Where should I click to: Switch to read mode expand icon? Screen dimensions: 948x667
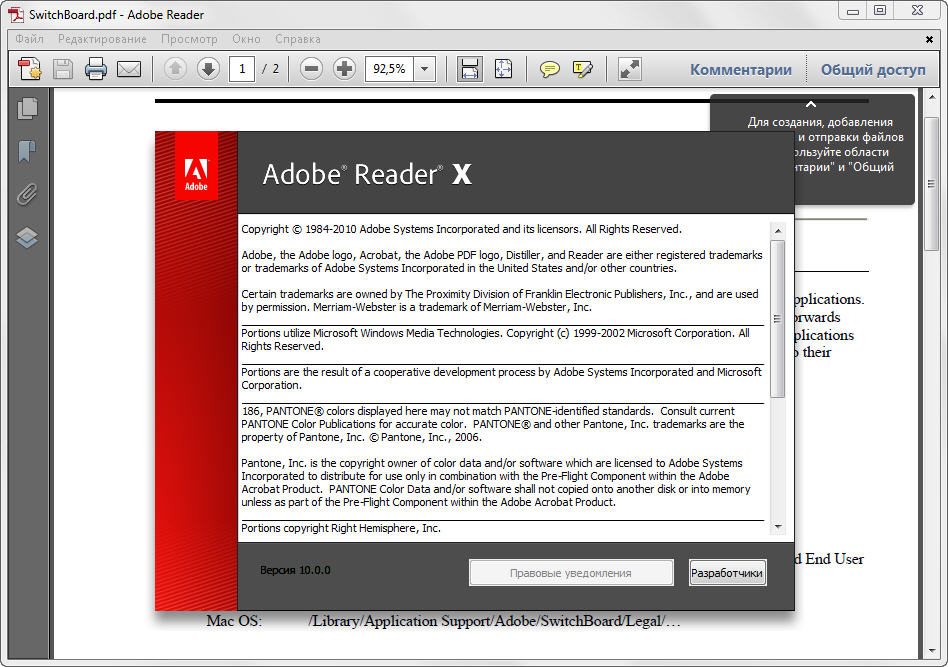click(629, 69)
